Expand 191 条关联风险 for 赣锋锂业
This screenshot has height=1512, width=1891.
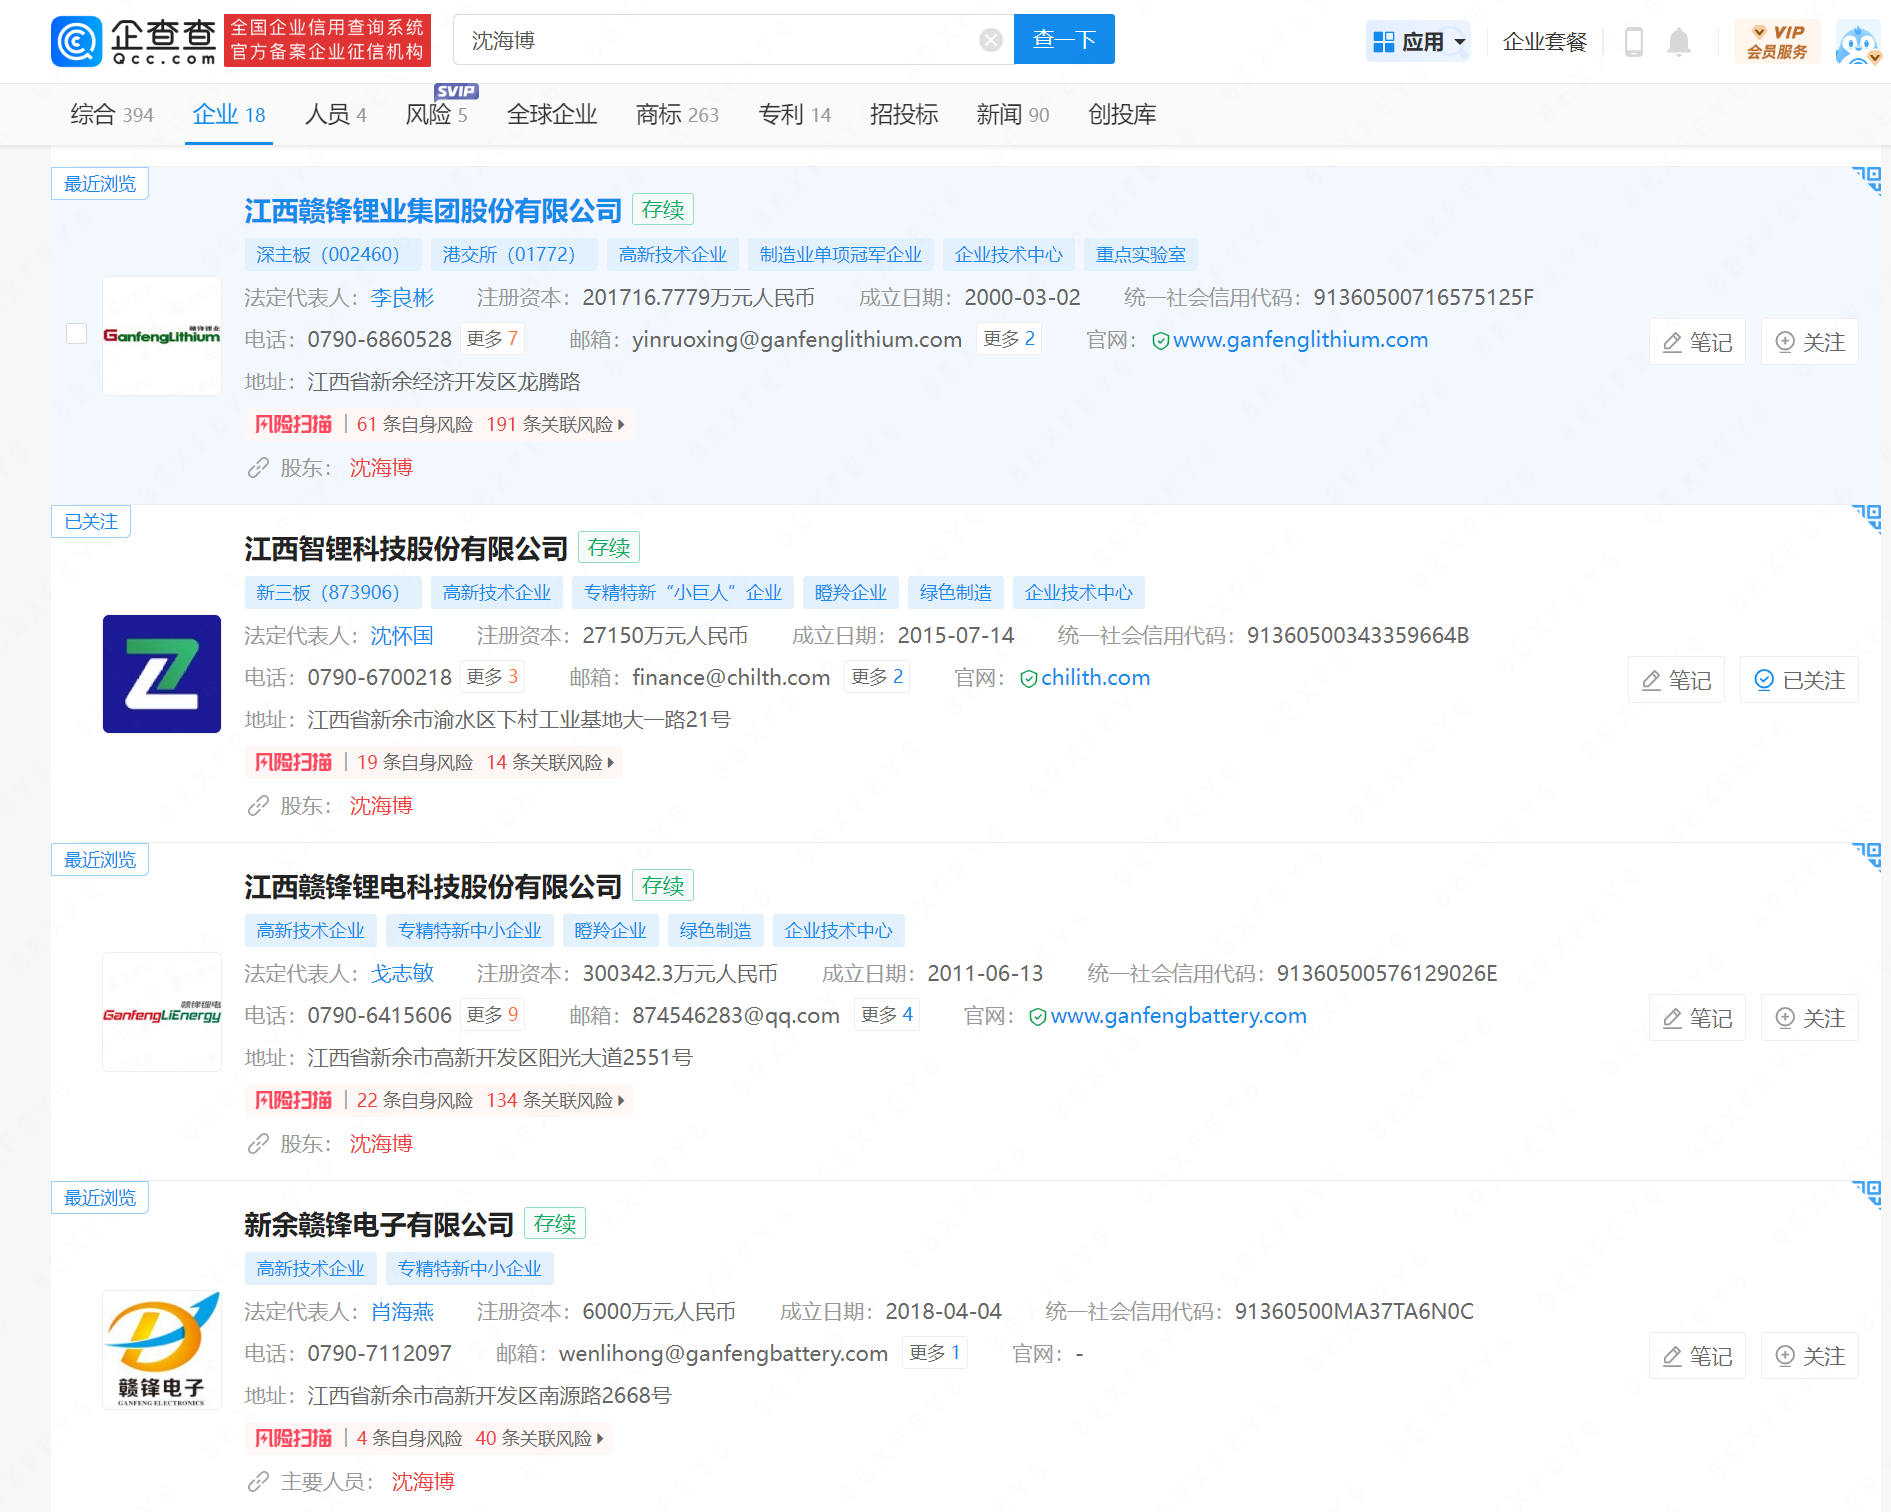click(x=555, y=425)
